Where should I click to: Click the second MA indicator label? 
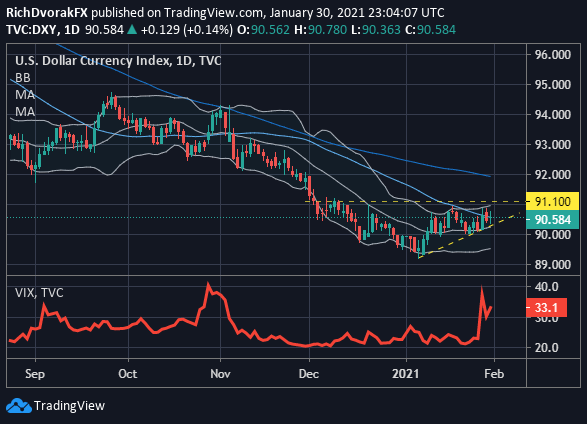click(x=25, y=112)
